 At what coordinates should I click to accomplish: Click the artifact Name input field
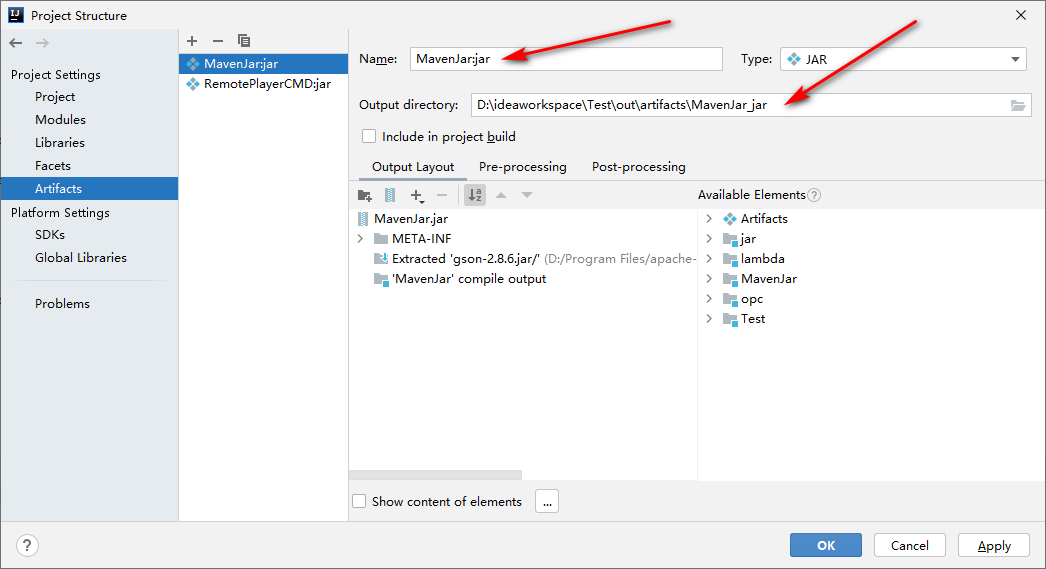566,59
